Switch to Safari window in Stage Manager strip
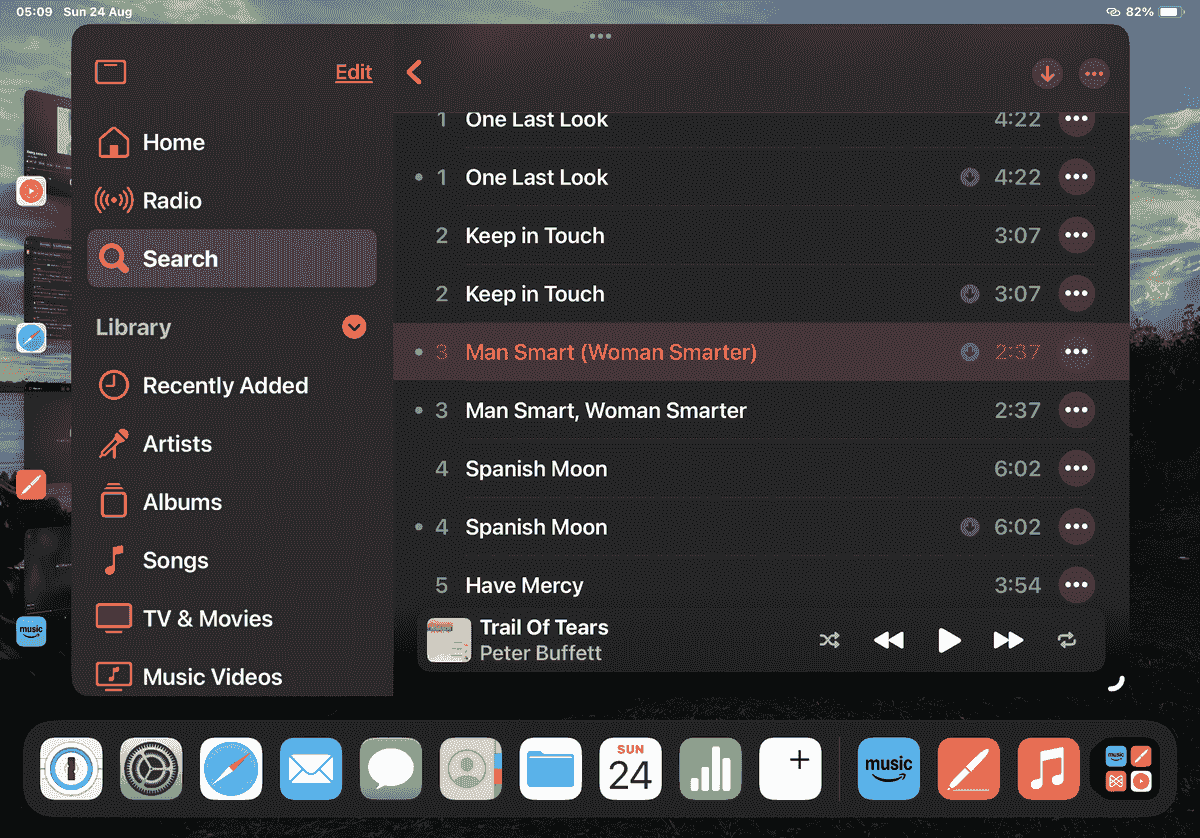Screen dimensions: 1200x838 (x=31, y=338)
